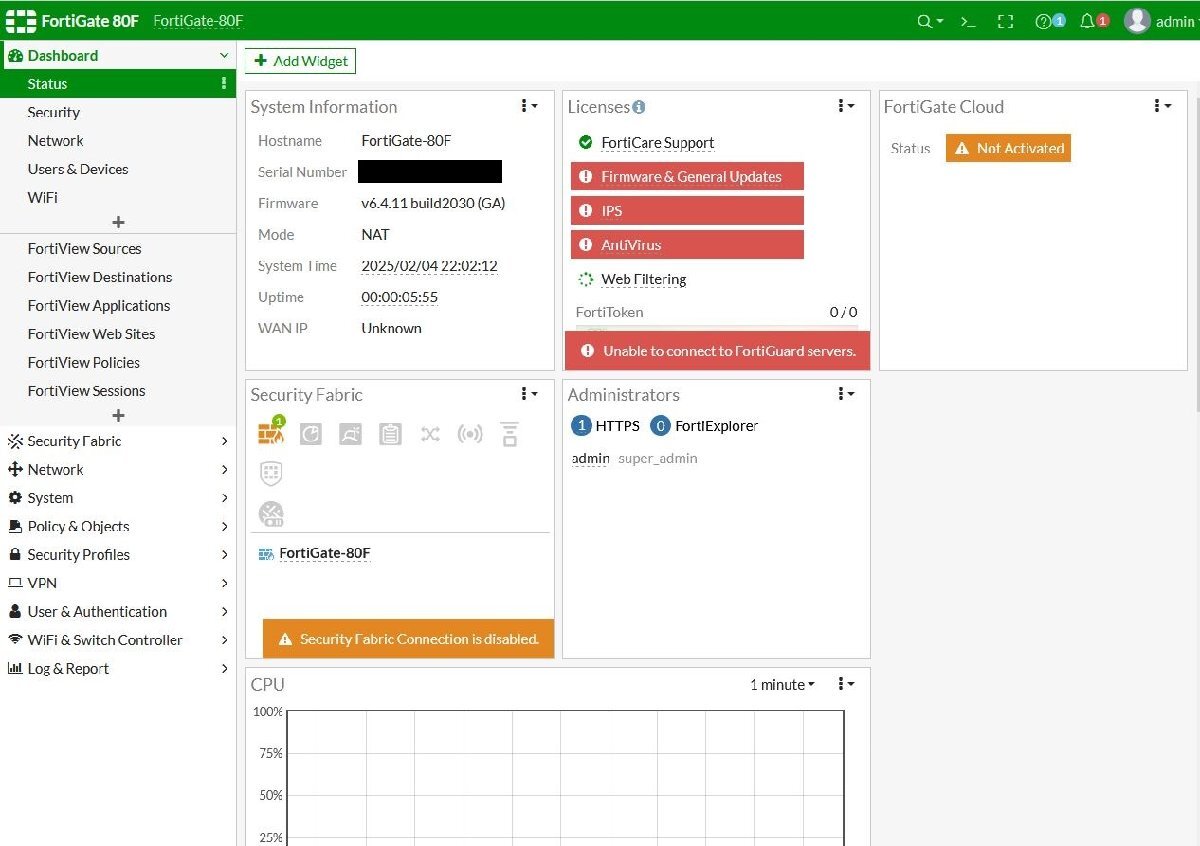Click the wireless access point icon
Image resolution: width=1200 pixels, height=846 pixels.
coord(470,434)
